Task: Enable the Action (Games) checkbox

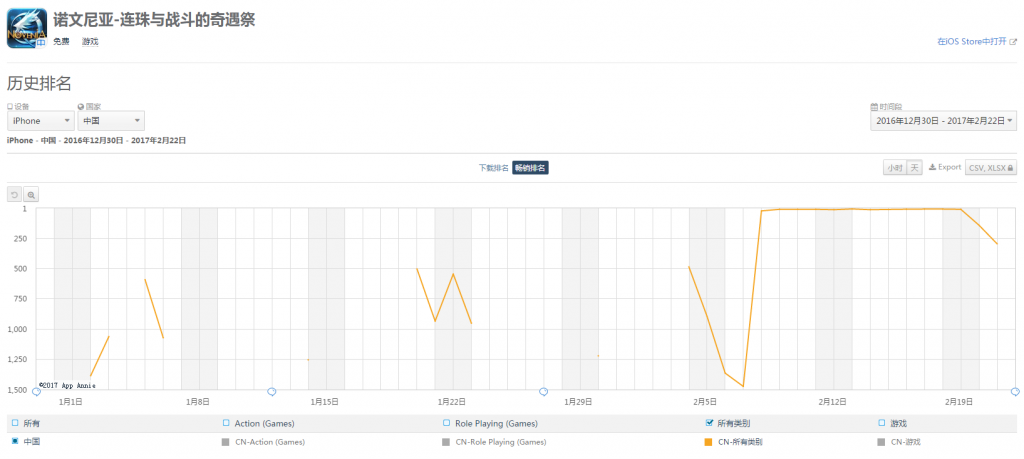Action: tap(227, 423)
